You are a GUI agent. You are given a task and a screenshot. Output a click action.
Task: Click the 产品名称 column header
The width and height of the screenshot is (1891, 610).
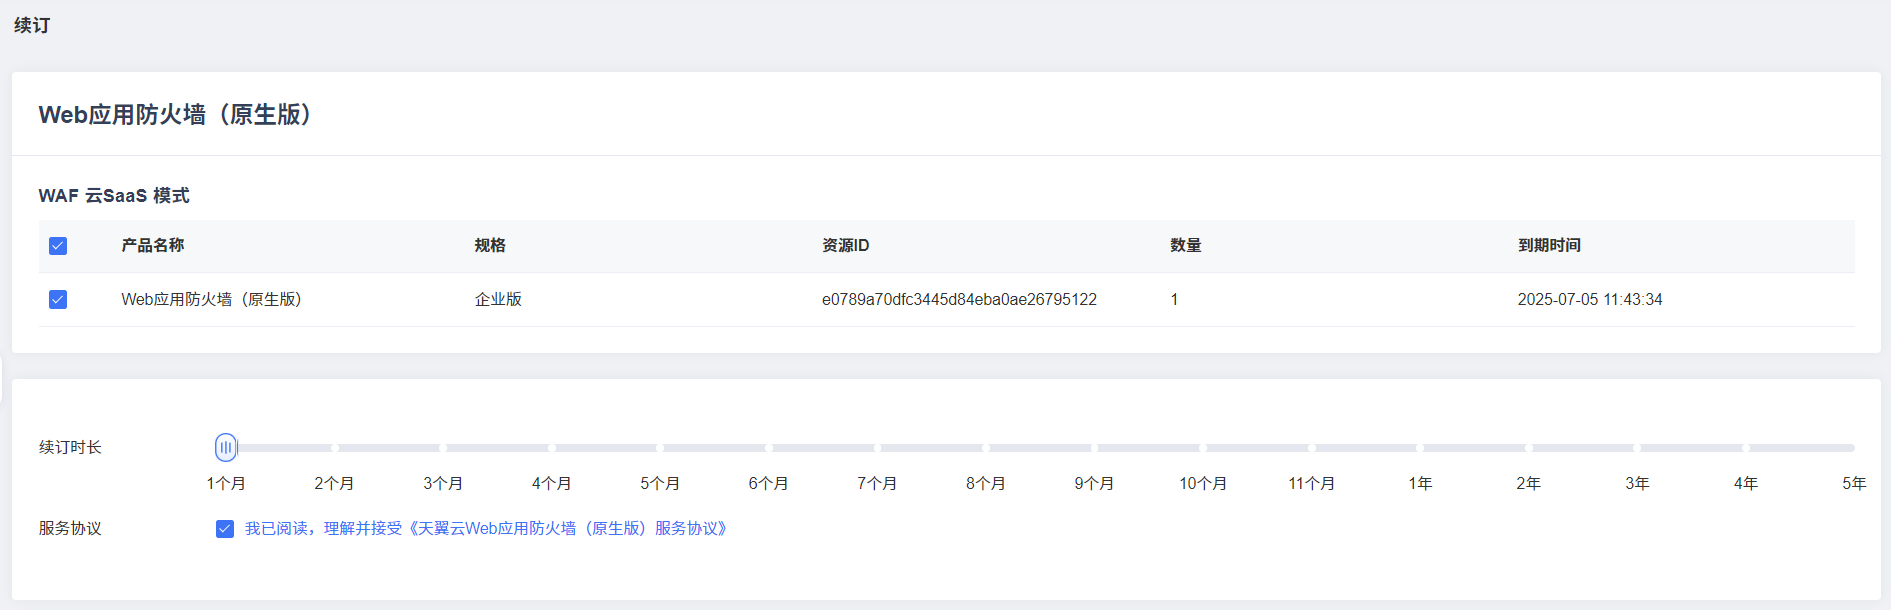153,245
